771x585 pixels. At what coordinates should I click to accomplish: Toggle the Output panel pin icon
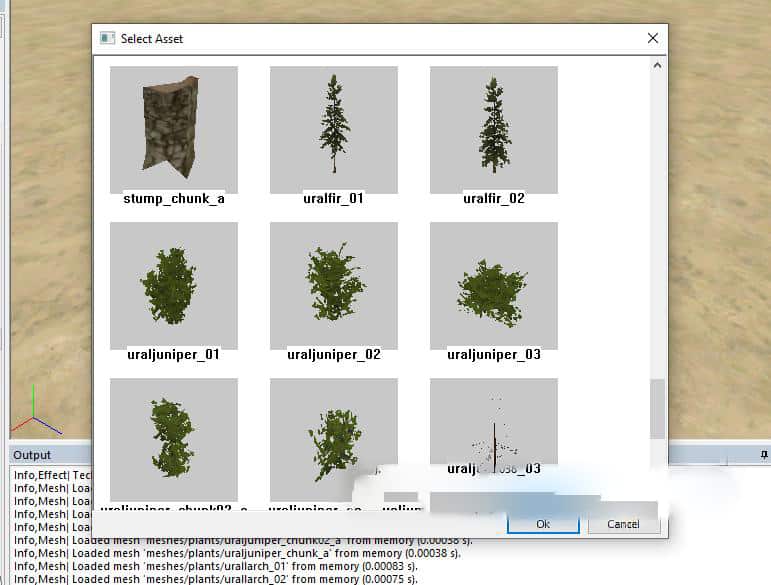(763, 454)
